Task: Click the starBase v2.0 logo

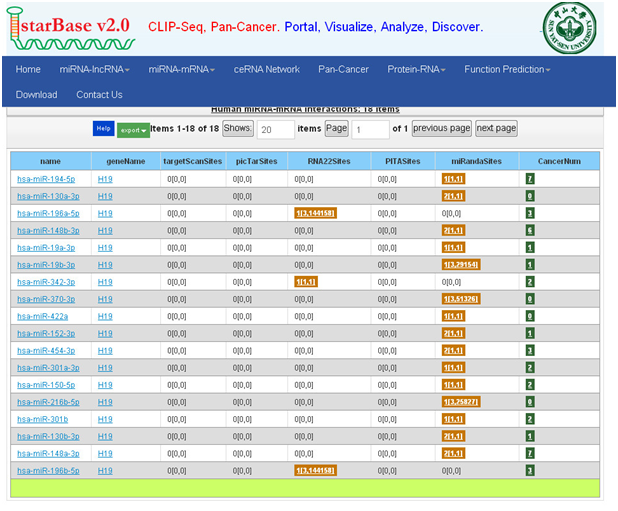Action: [x=68, y=26]
